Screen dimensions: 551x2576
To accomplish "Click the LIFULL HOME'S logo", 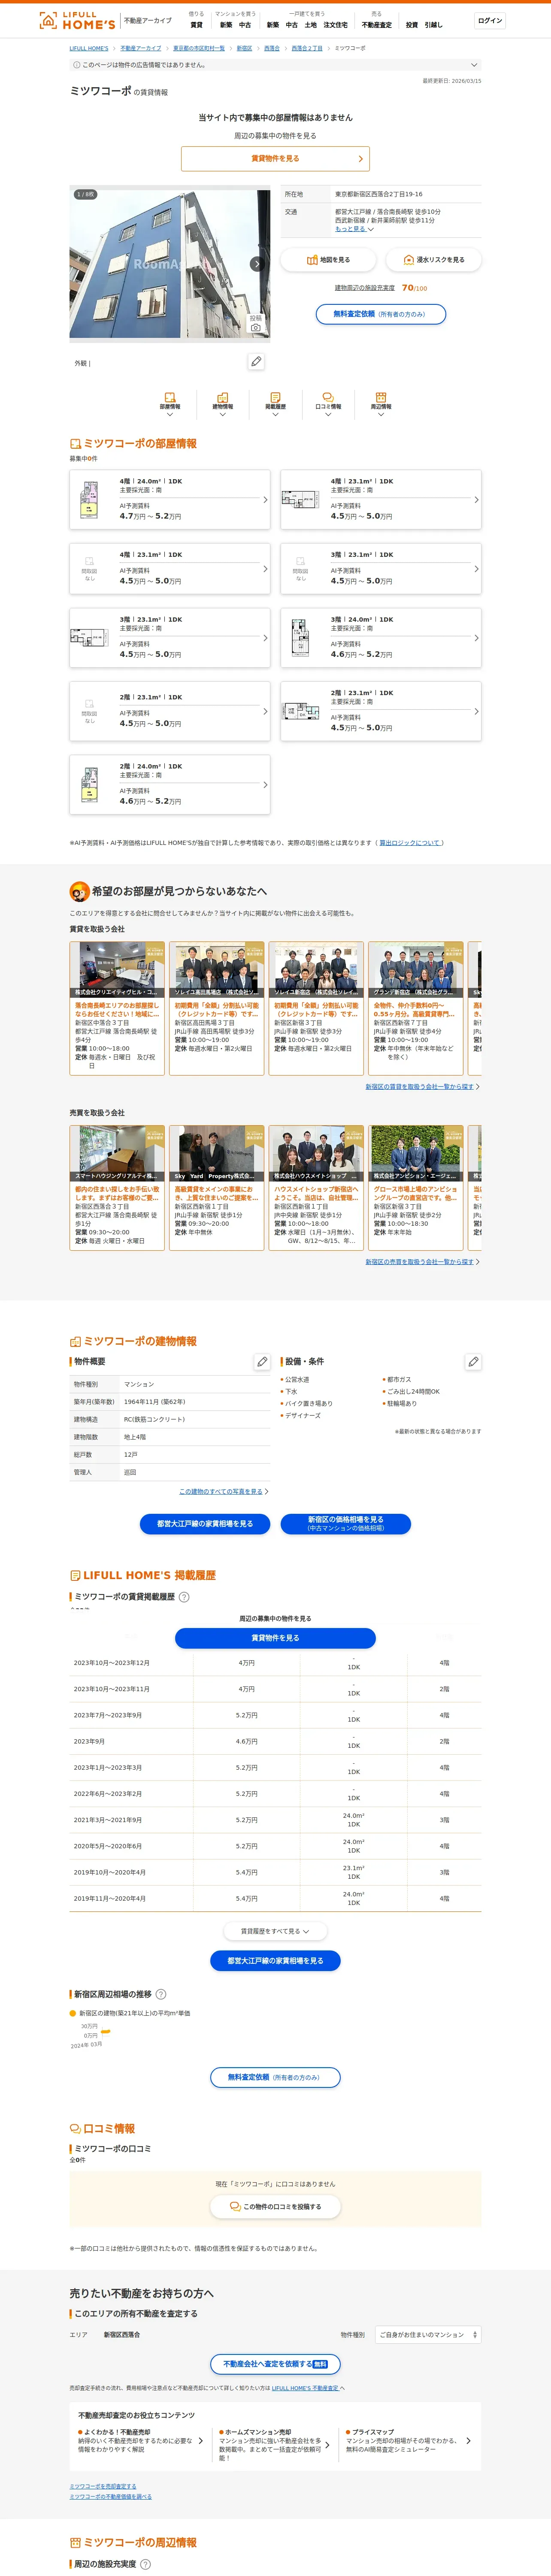I will point(77,20).
